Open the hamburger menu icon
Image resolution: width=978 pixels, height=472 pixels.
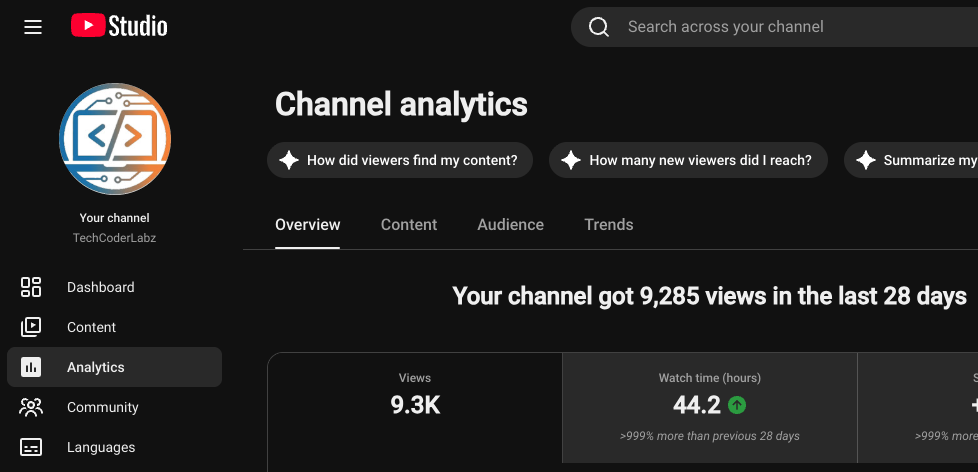click(x=32, y=27)
